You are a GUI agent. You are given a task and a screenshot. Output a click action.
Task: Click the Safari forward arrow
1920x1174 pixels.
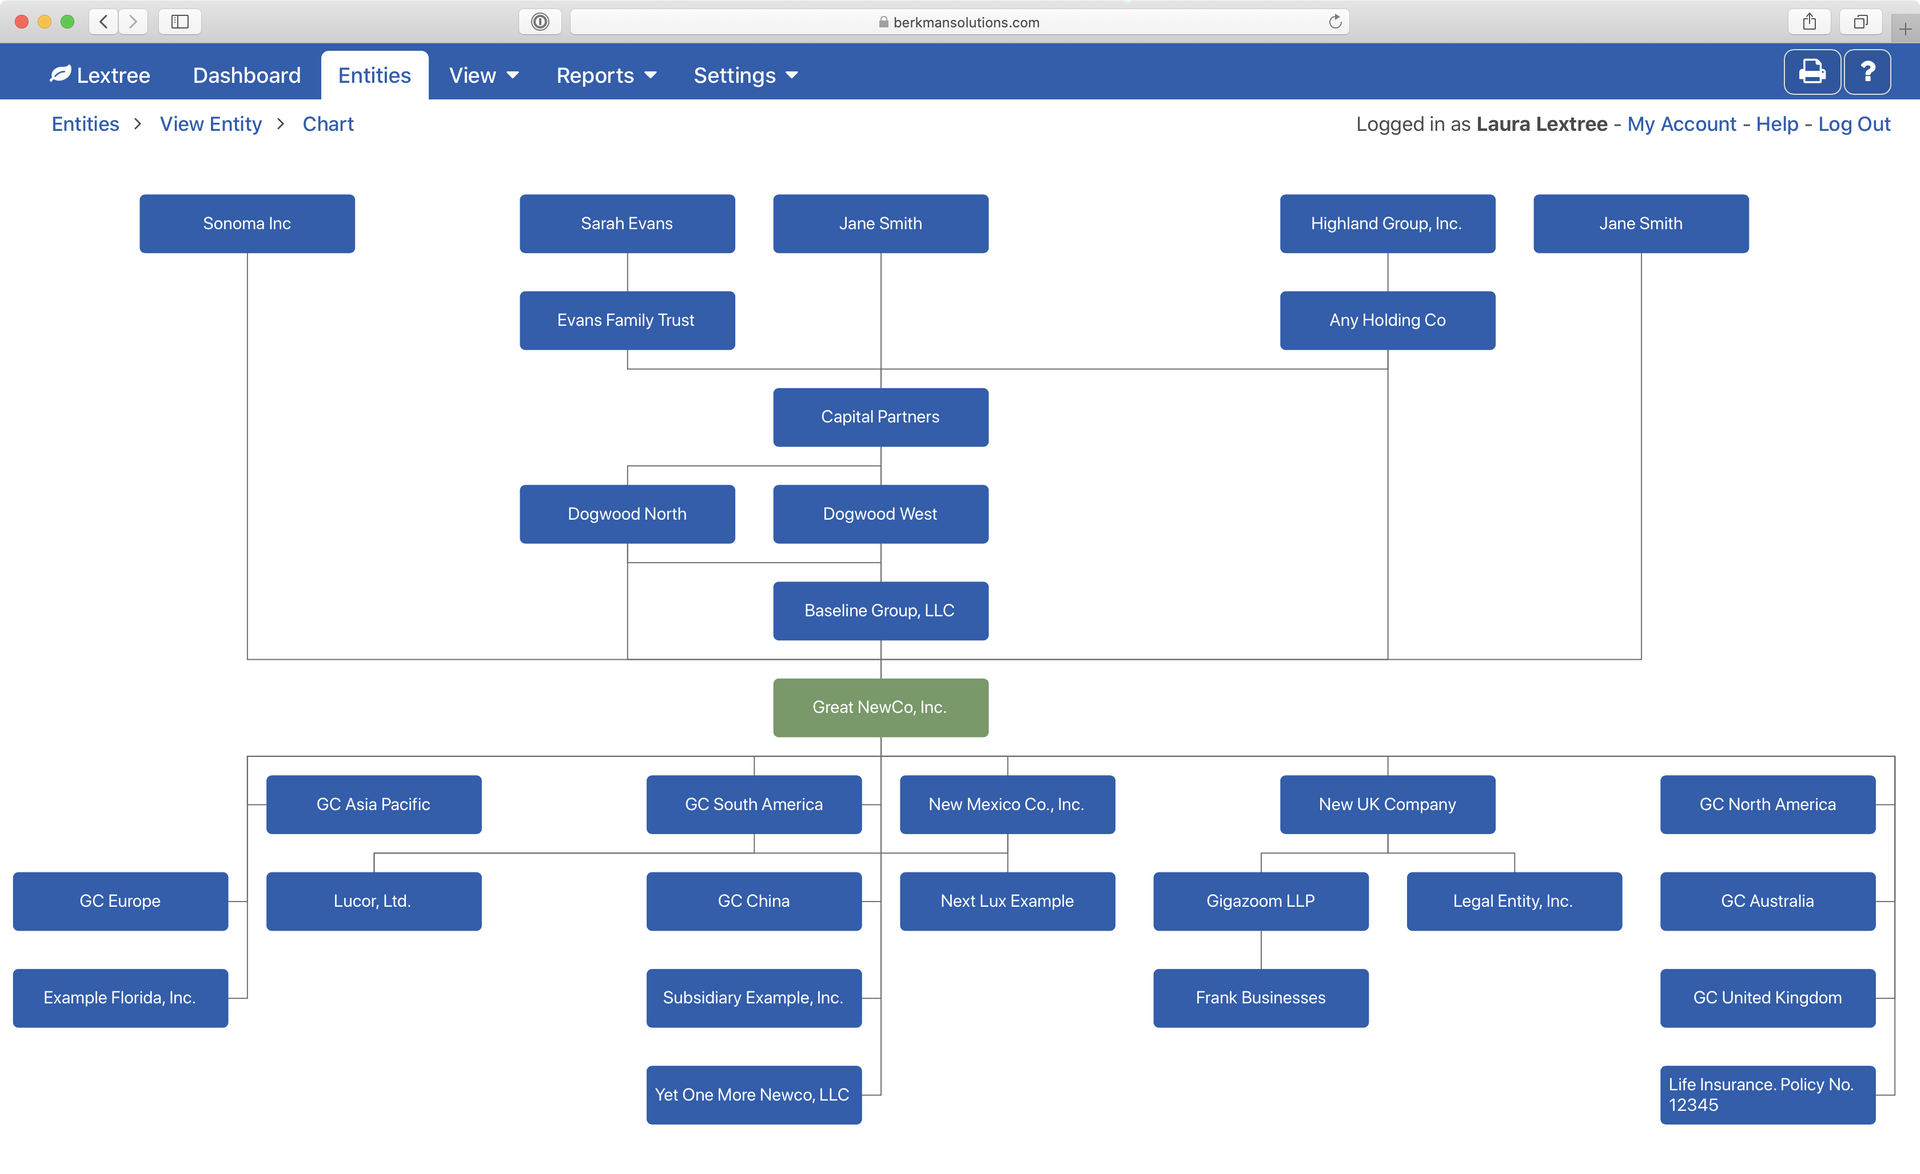click(133, 21)
